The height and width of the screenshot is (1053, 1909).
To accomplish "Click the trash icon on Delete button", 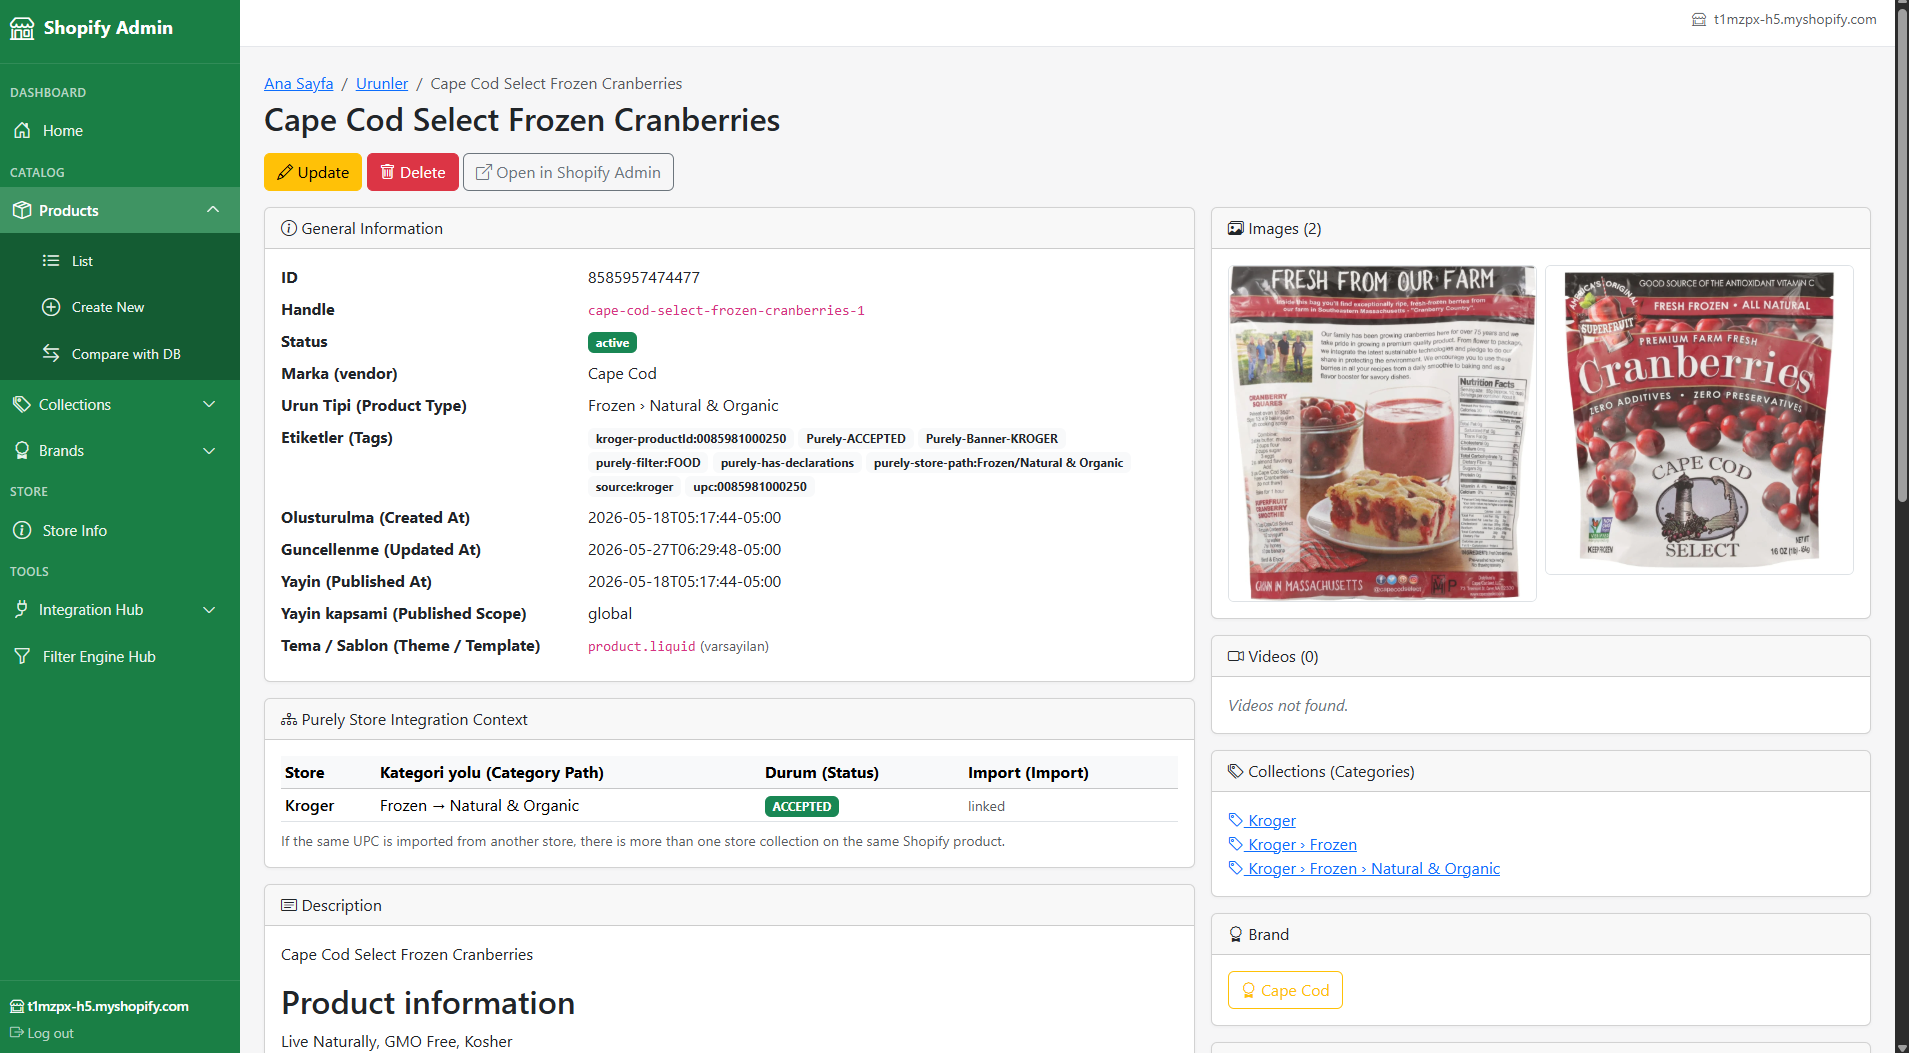I will (387, 172).
